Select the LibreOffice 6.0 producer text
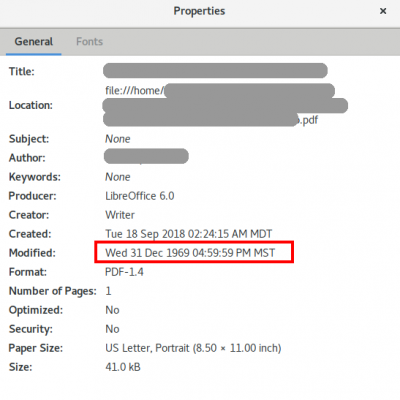Image resolution: width=400 pixels, height=400 pixels. coord(140,196)
